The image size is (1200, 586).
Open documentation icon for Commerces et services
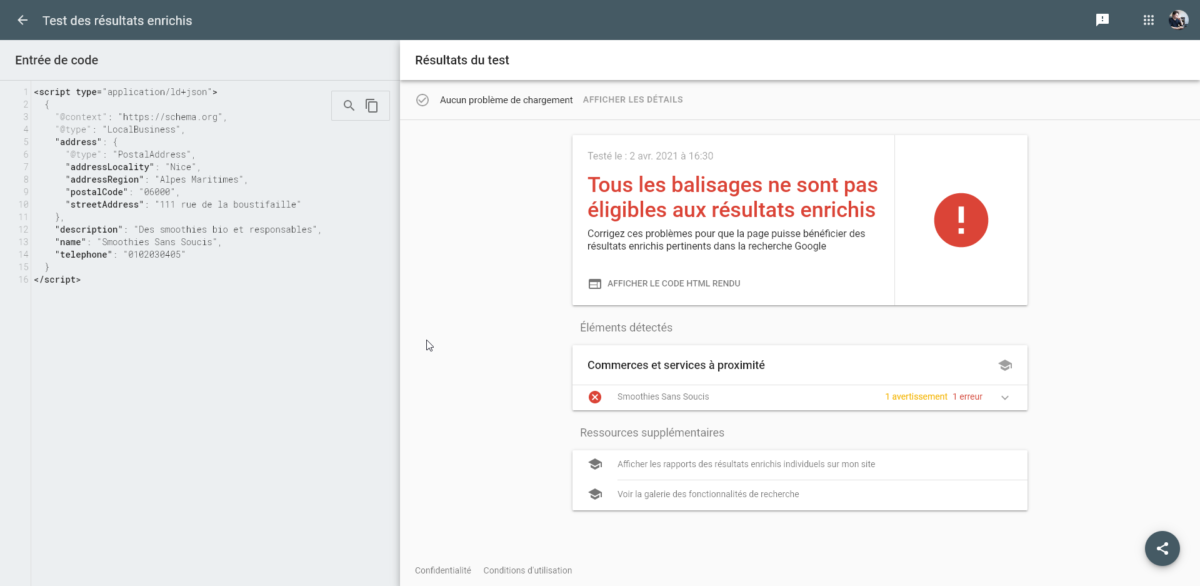1005,366
